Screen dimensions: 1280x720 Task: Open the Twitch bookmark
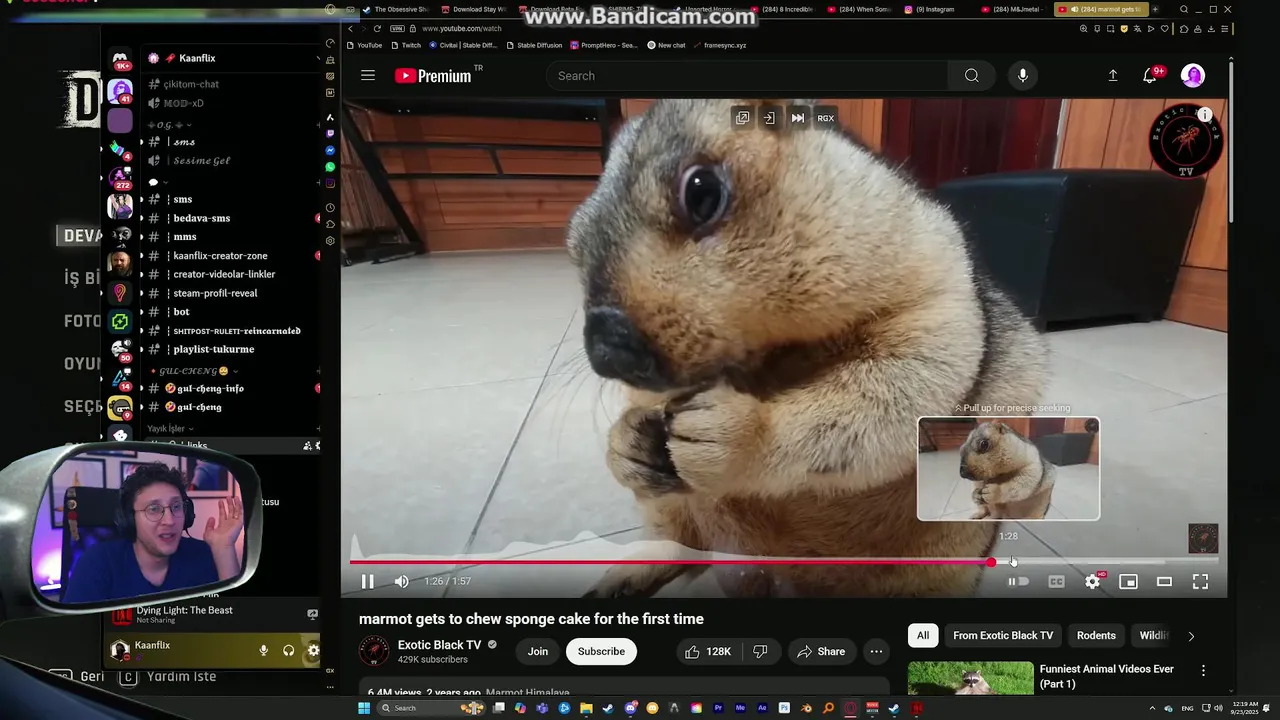coord(405,45)
